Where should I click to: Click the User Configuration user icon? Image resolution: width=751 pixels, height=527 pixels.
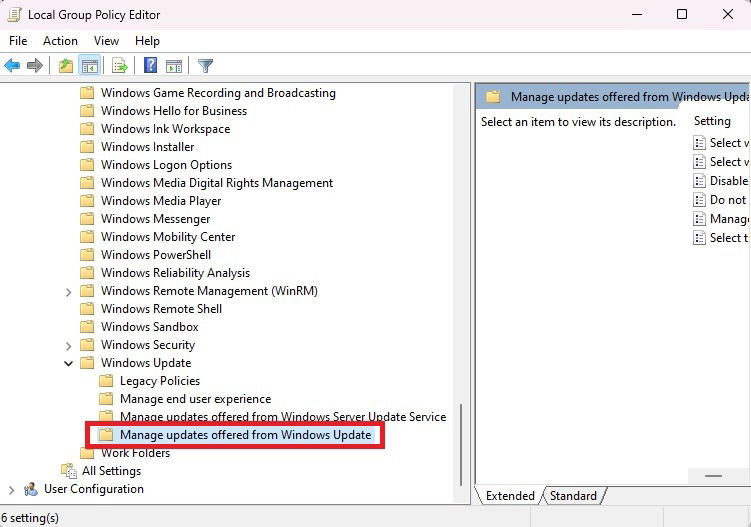click(x=31, y=489)
